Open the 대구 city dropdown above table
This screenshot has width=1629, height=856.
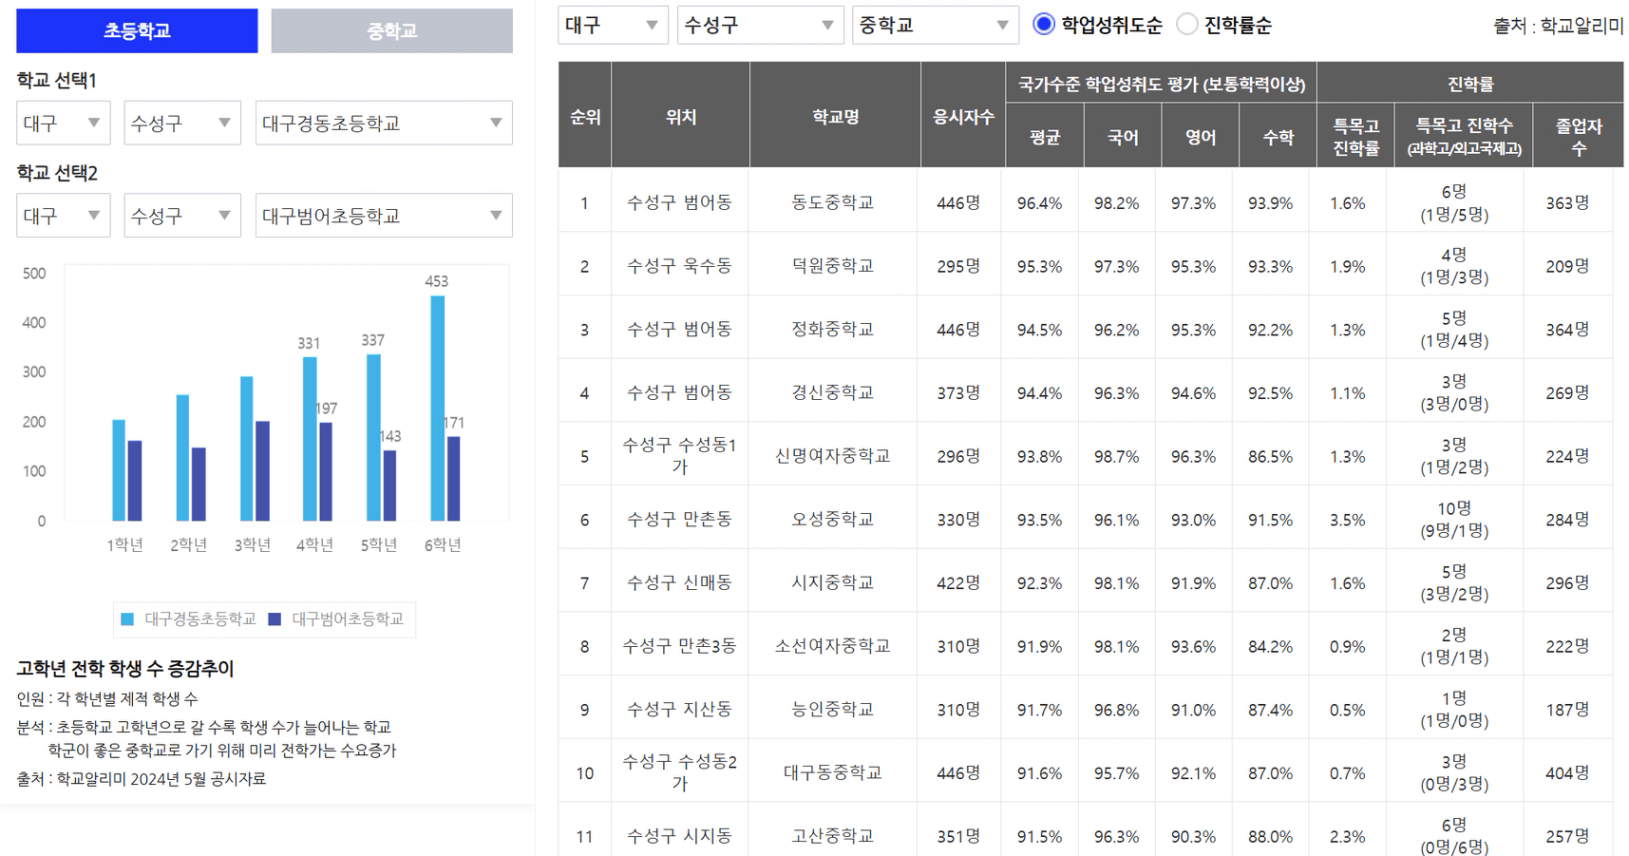(613, 25)
